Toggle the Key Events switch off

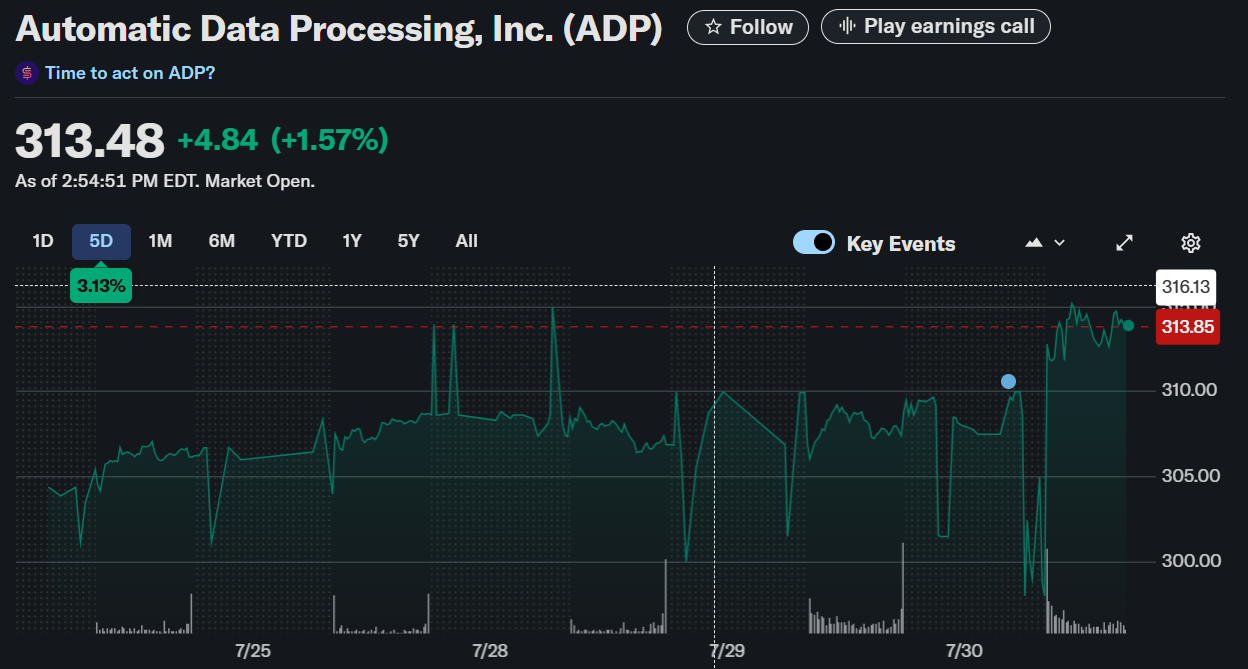click(813, 242)
